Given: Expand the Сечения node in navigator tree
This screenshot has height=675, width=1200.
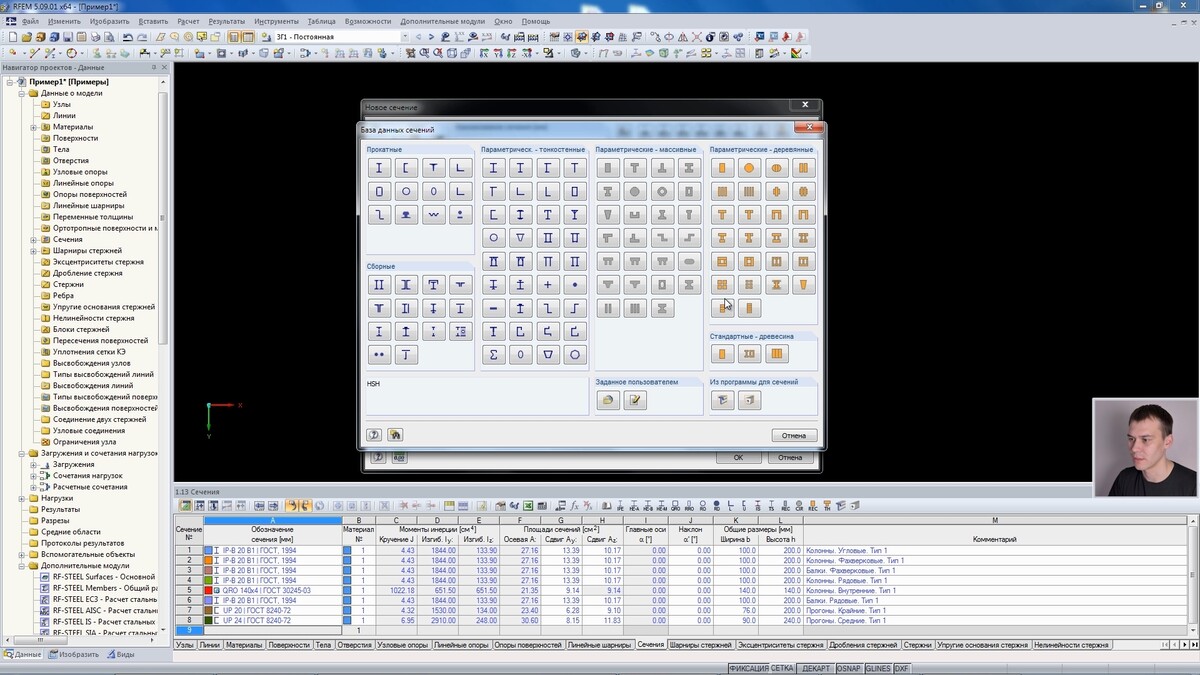Looking at the screenshot, I should coord(34,240).
